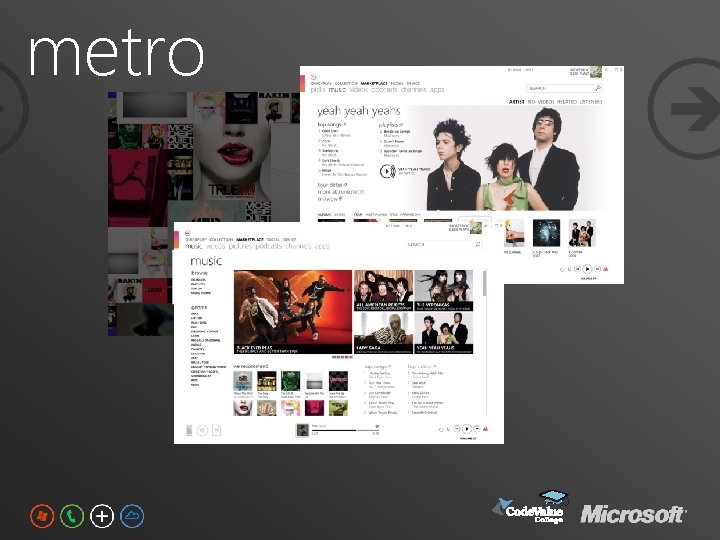Skip to next track in music window
Screen dimensions: 720x540
click(477, 429)
